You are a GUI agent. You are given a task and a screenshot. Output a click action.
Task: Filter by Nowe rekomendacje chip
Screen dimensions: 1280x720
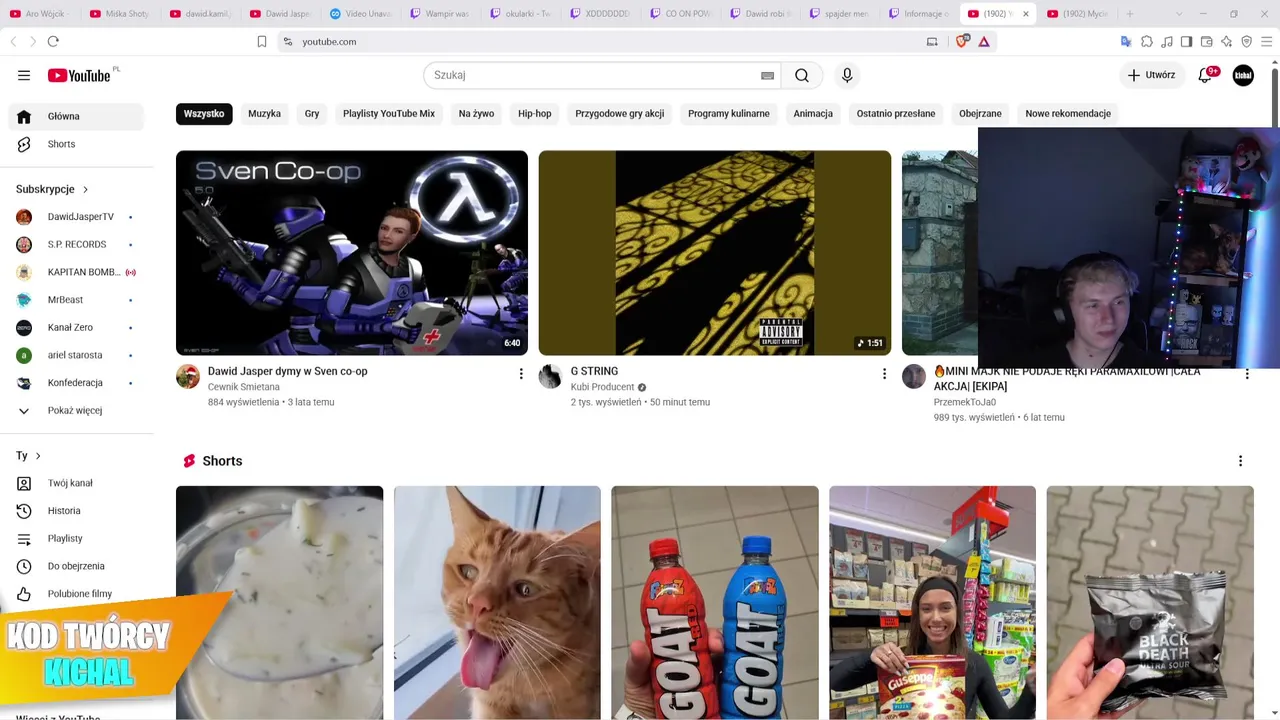coord(1068,114)
